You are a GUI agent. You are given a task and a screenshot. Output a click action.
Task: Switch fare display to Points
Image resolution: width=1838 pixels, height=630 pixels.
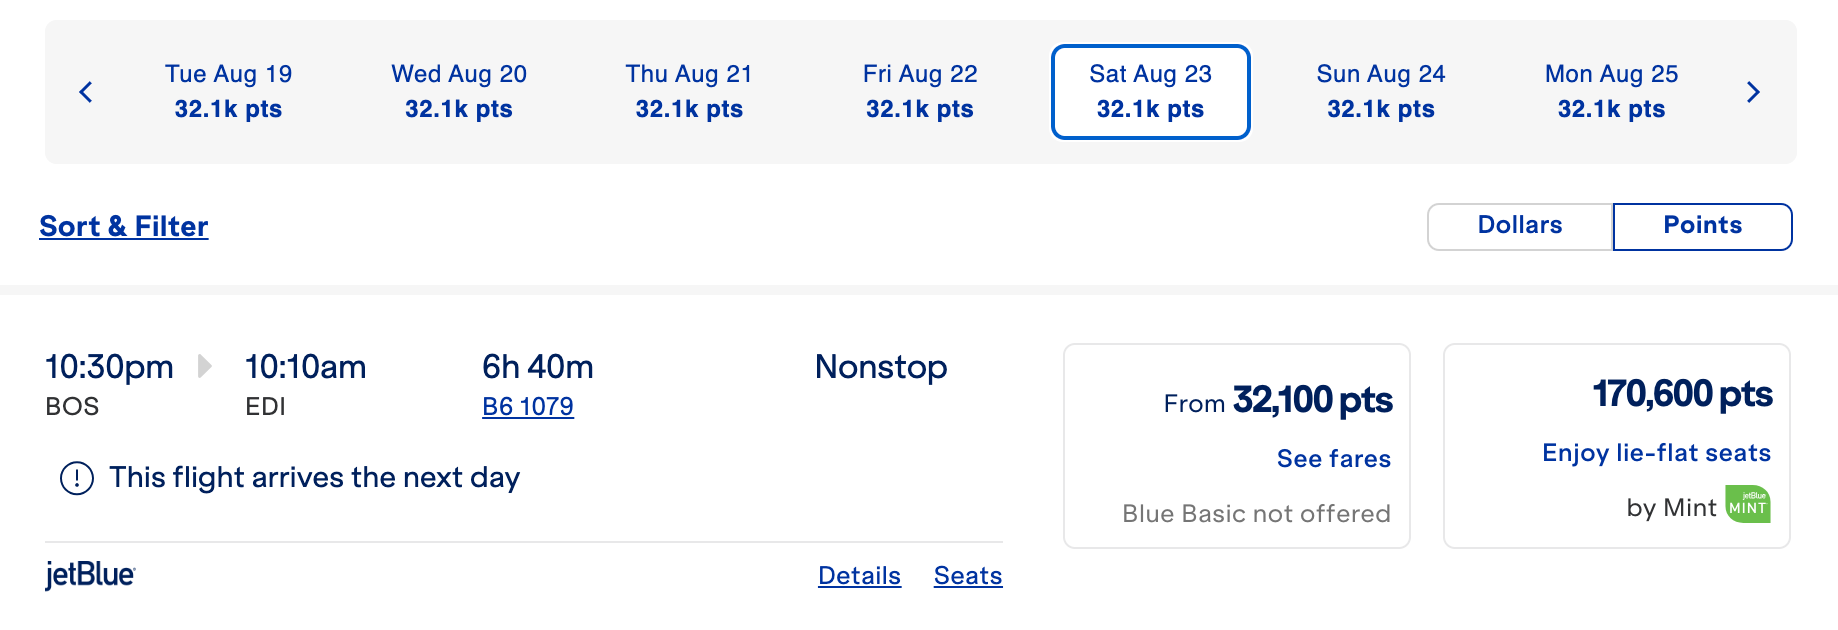pos(1701,226)
